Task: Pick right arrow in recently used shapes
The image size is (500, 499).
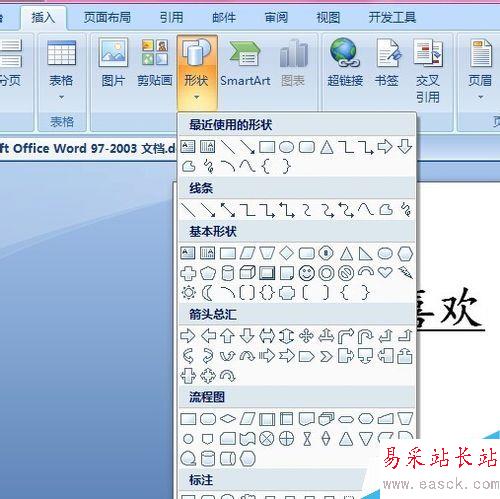Action: 385,147
